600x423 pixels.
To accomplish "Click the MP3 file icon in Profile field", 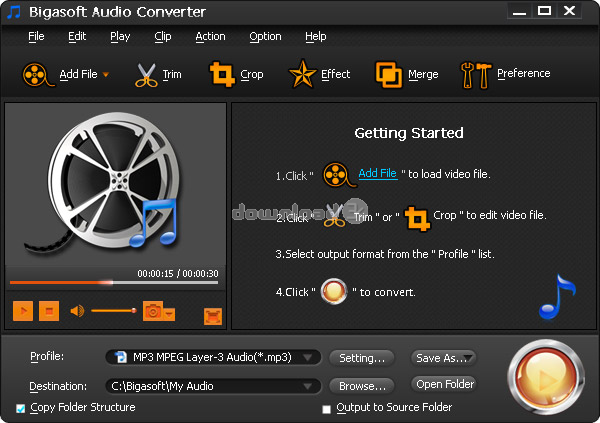I will click(121, 357).
